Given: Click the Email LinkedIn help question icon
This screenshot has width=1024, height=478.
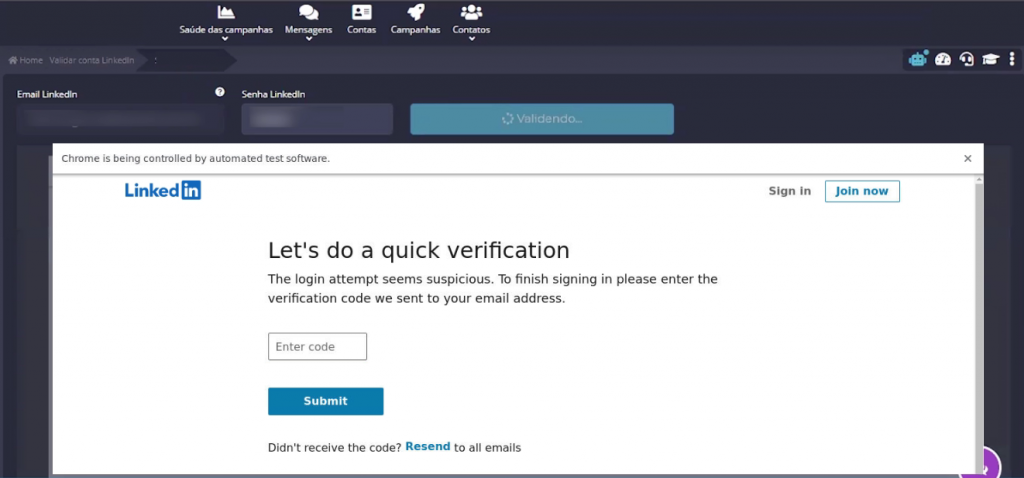Looking at the screenshot, I should click(220, 92).
